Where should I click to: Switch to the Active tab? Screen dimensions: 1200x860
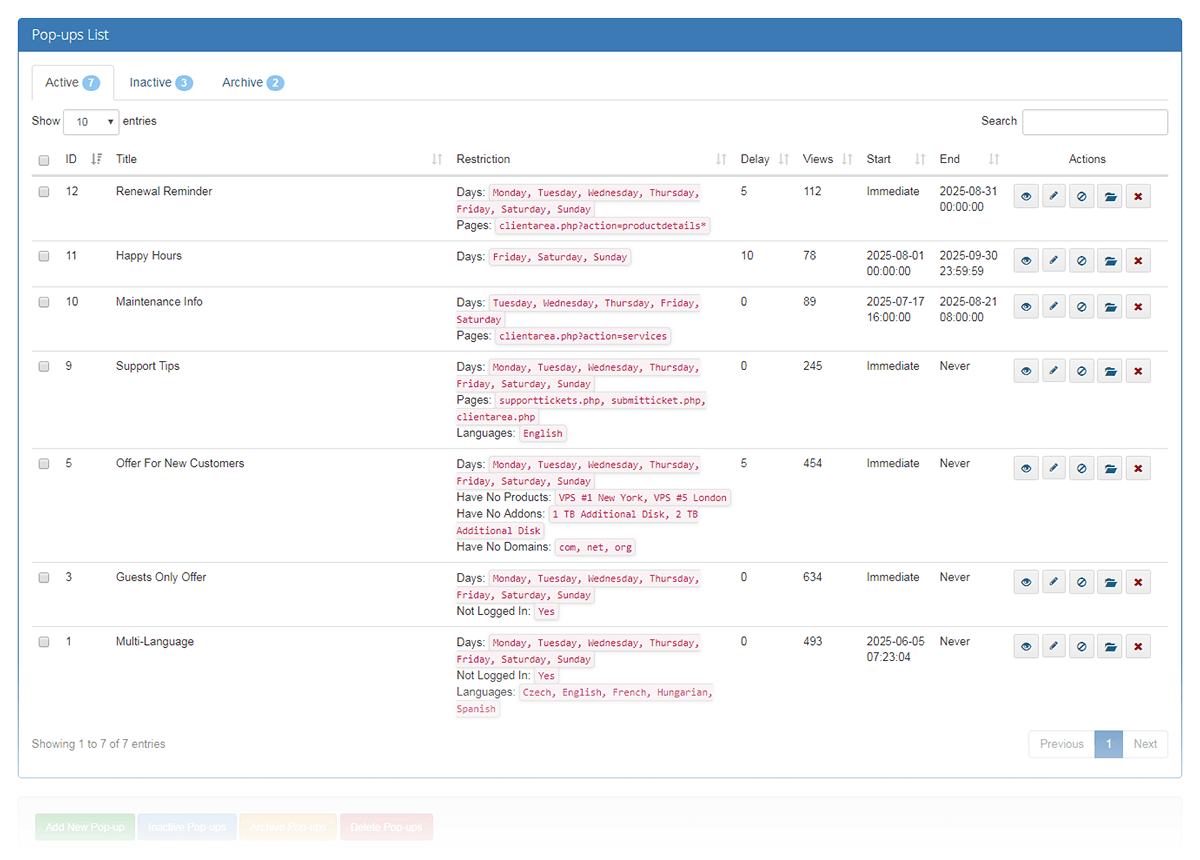[72, 83]
